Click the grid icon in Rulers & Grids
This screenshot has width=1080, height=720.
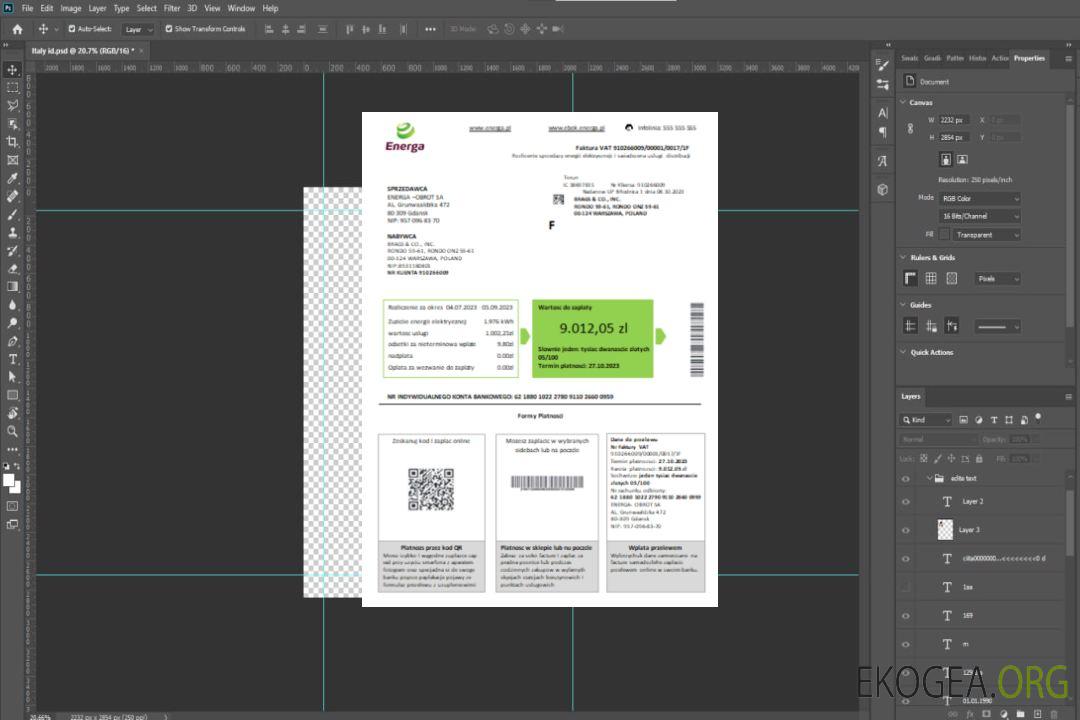[931, 279]
